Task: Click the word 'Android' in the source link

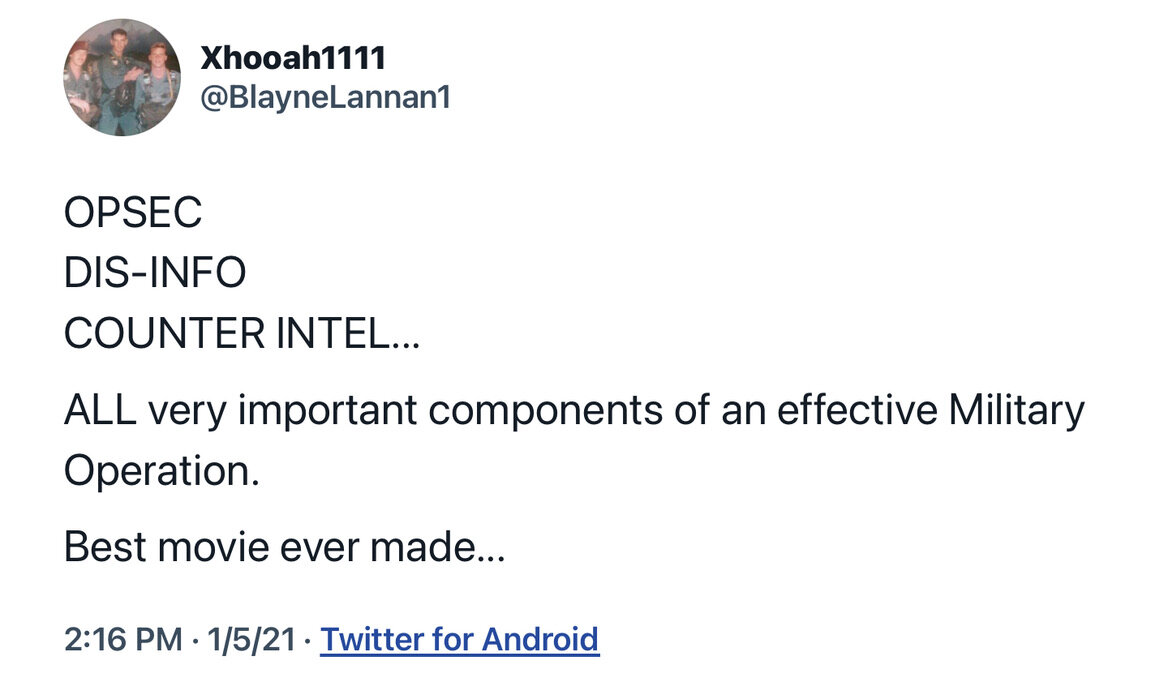Action: click(540, 639)
